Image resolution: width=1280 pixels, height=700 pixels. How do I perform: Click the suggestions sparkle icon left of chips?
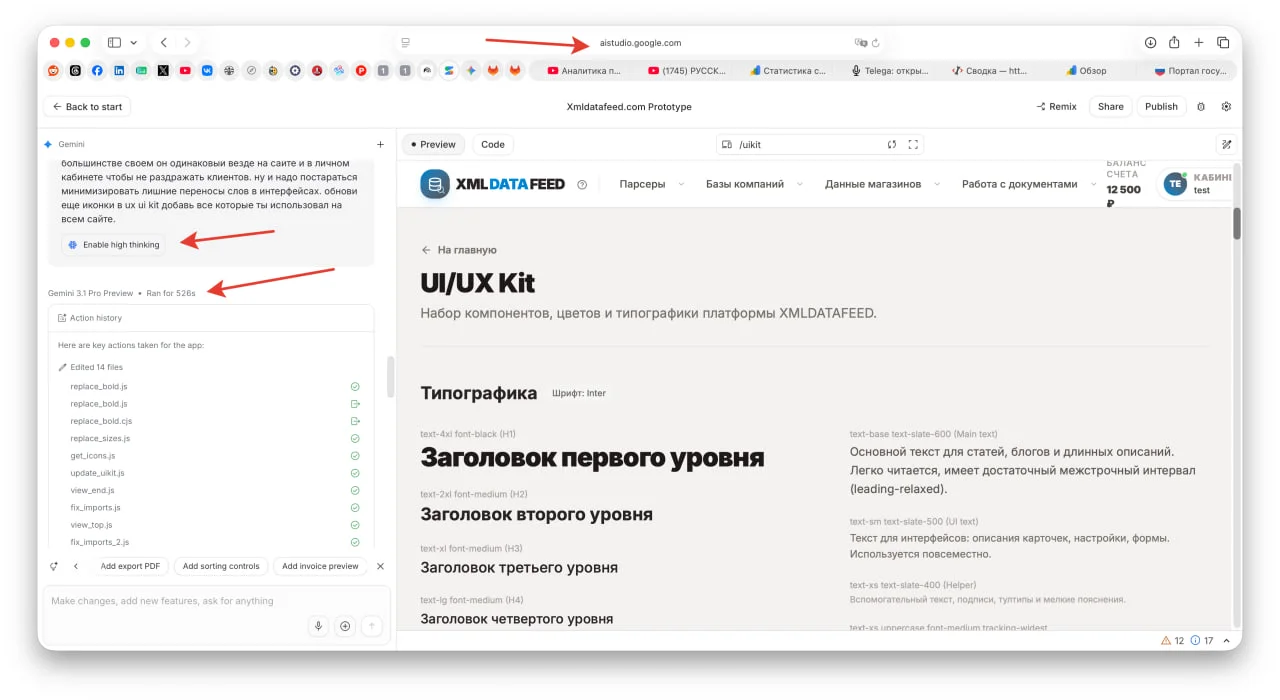coord(54,566)
